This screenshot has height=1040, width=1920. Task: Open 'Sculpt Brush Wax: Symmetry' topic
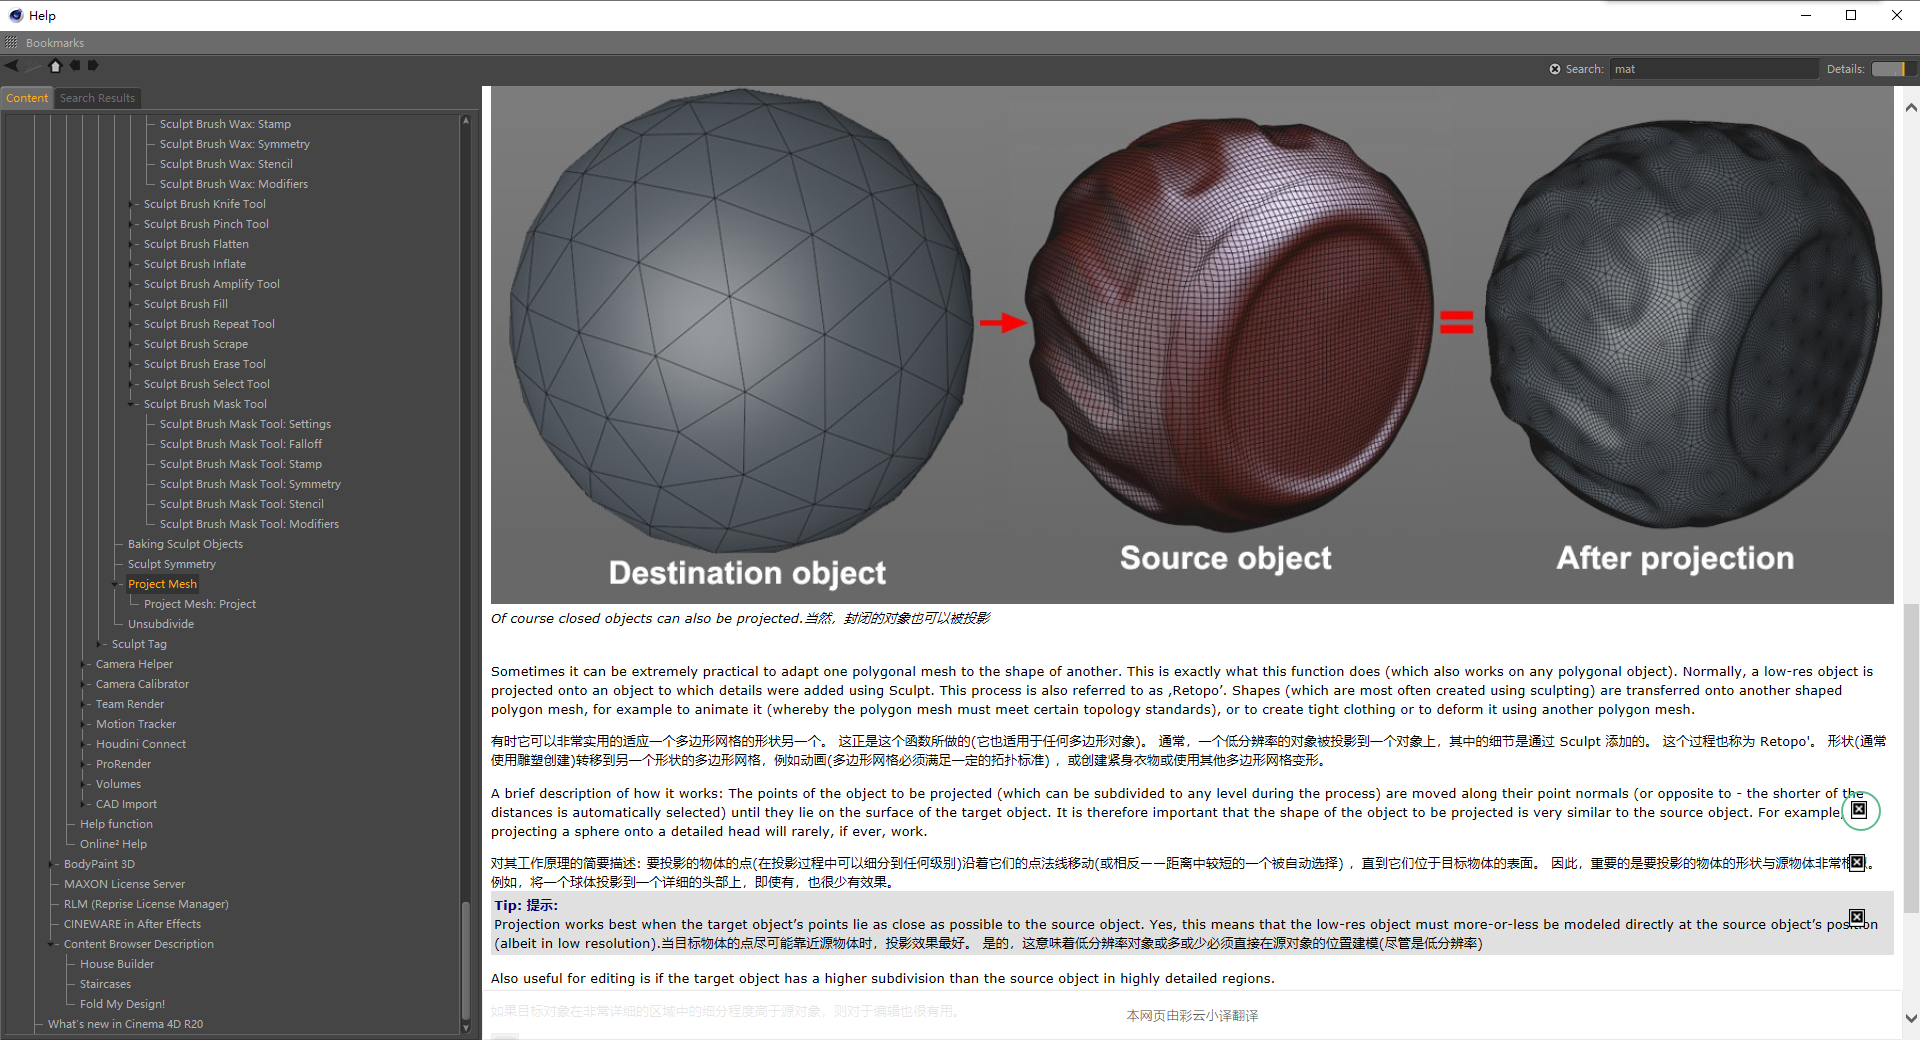235,144
